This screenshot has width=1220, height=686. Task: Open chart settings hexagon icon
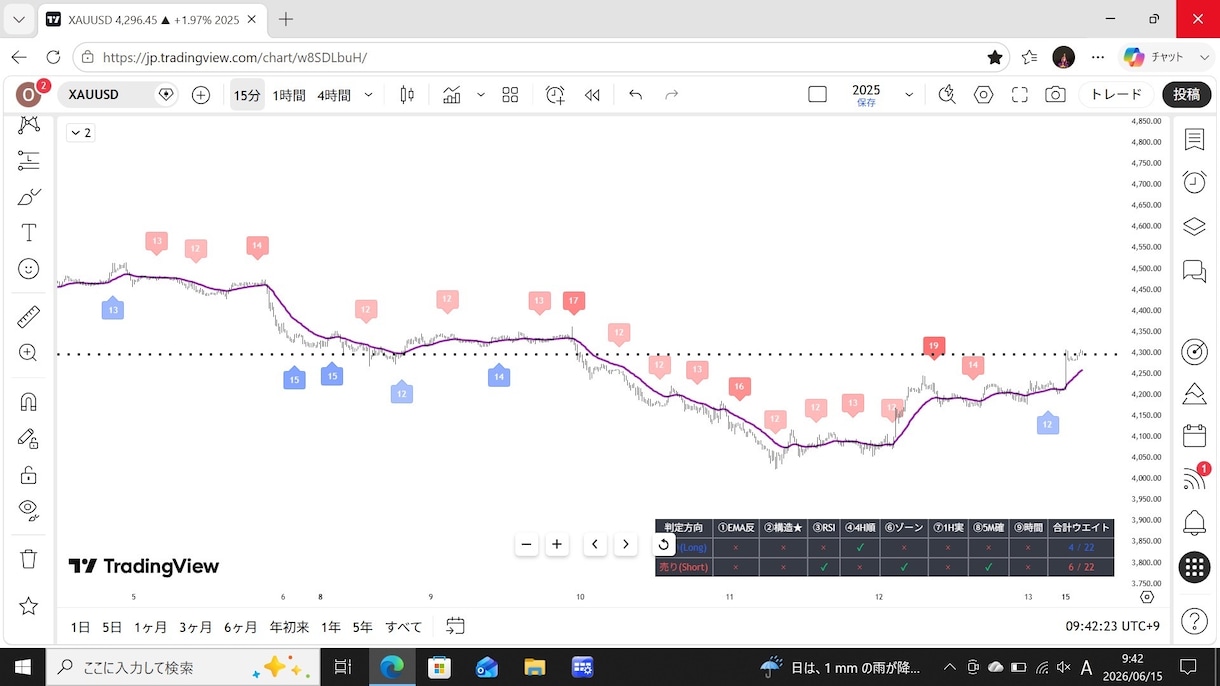(984, 95)
